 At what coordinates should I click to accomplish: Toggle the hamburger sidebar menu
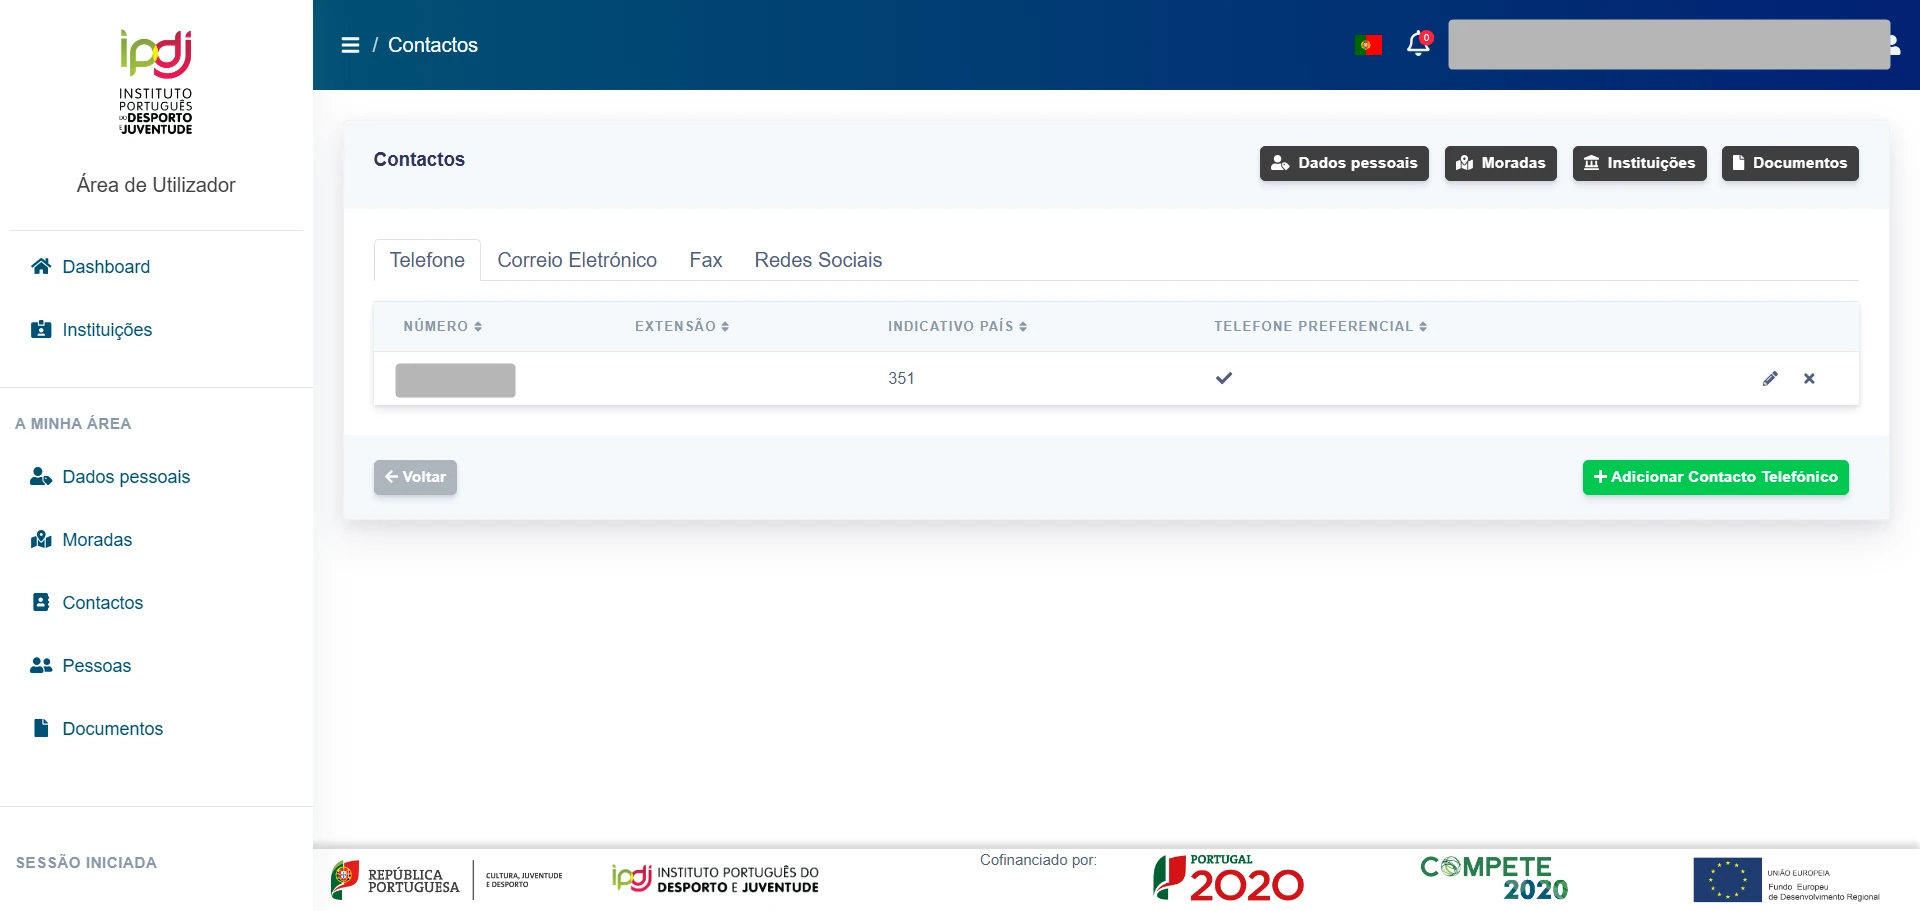coord(350,45)
